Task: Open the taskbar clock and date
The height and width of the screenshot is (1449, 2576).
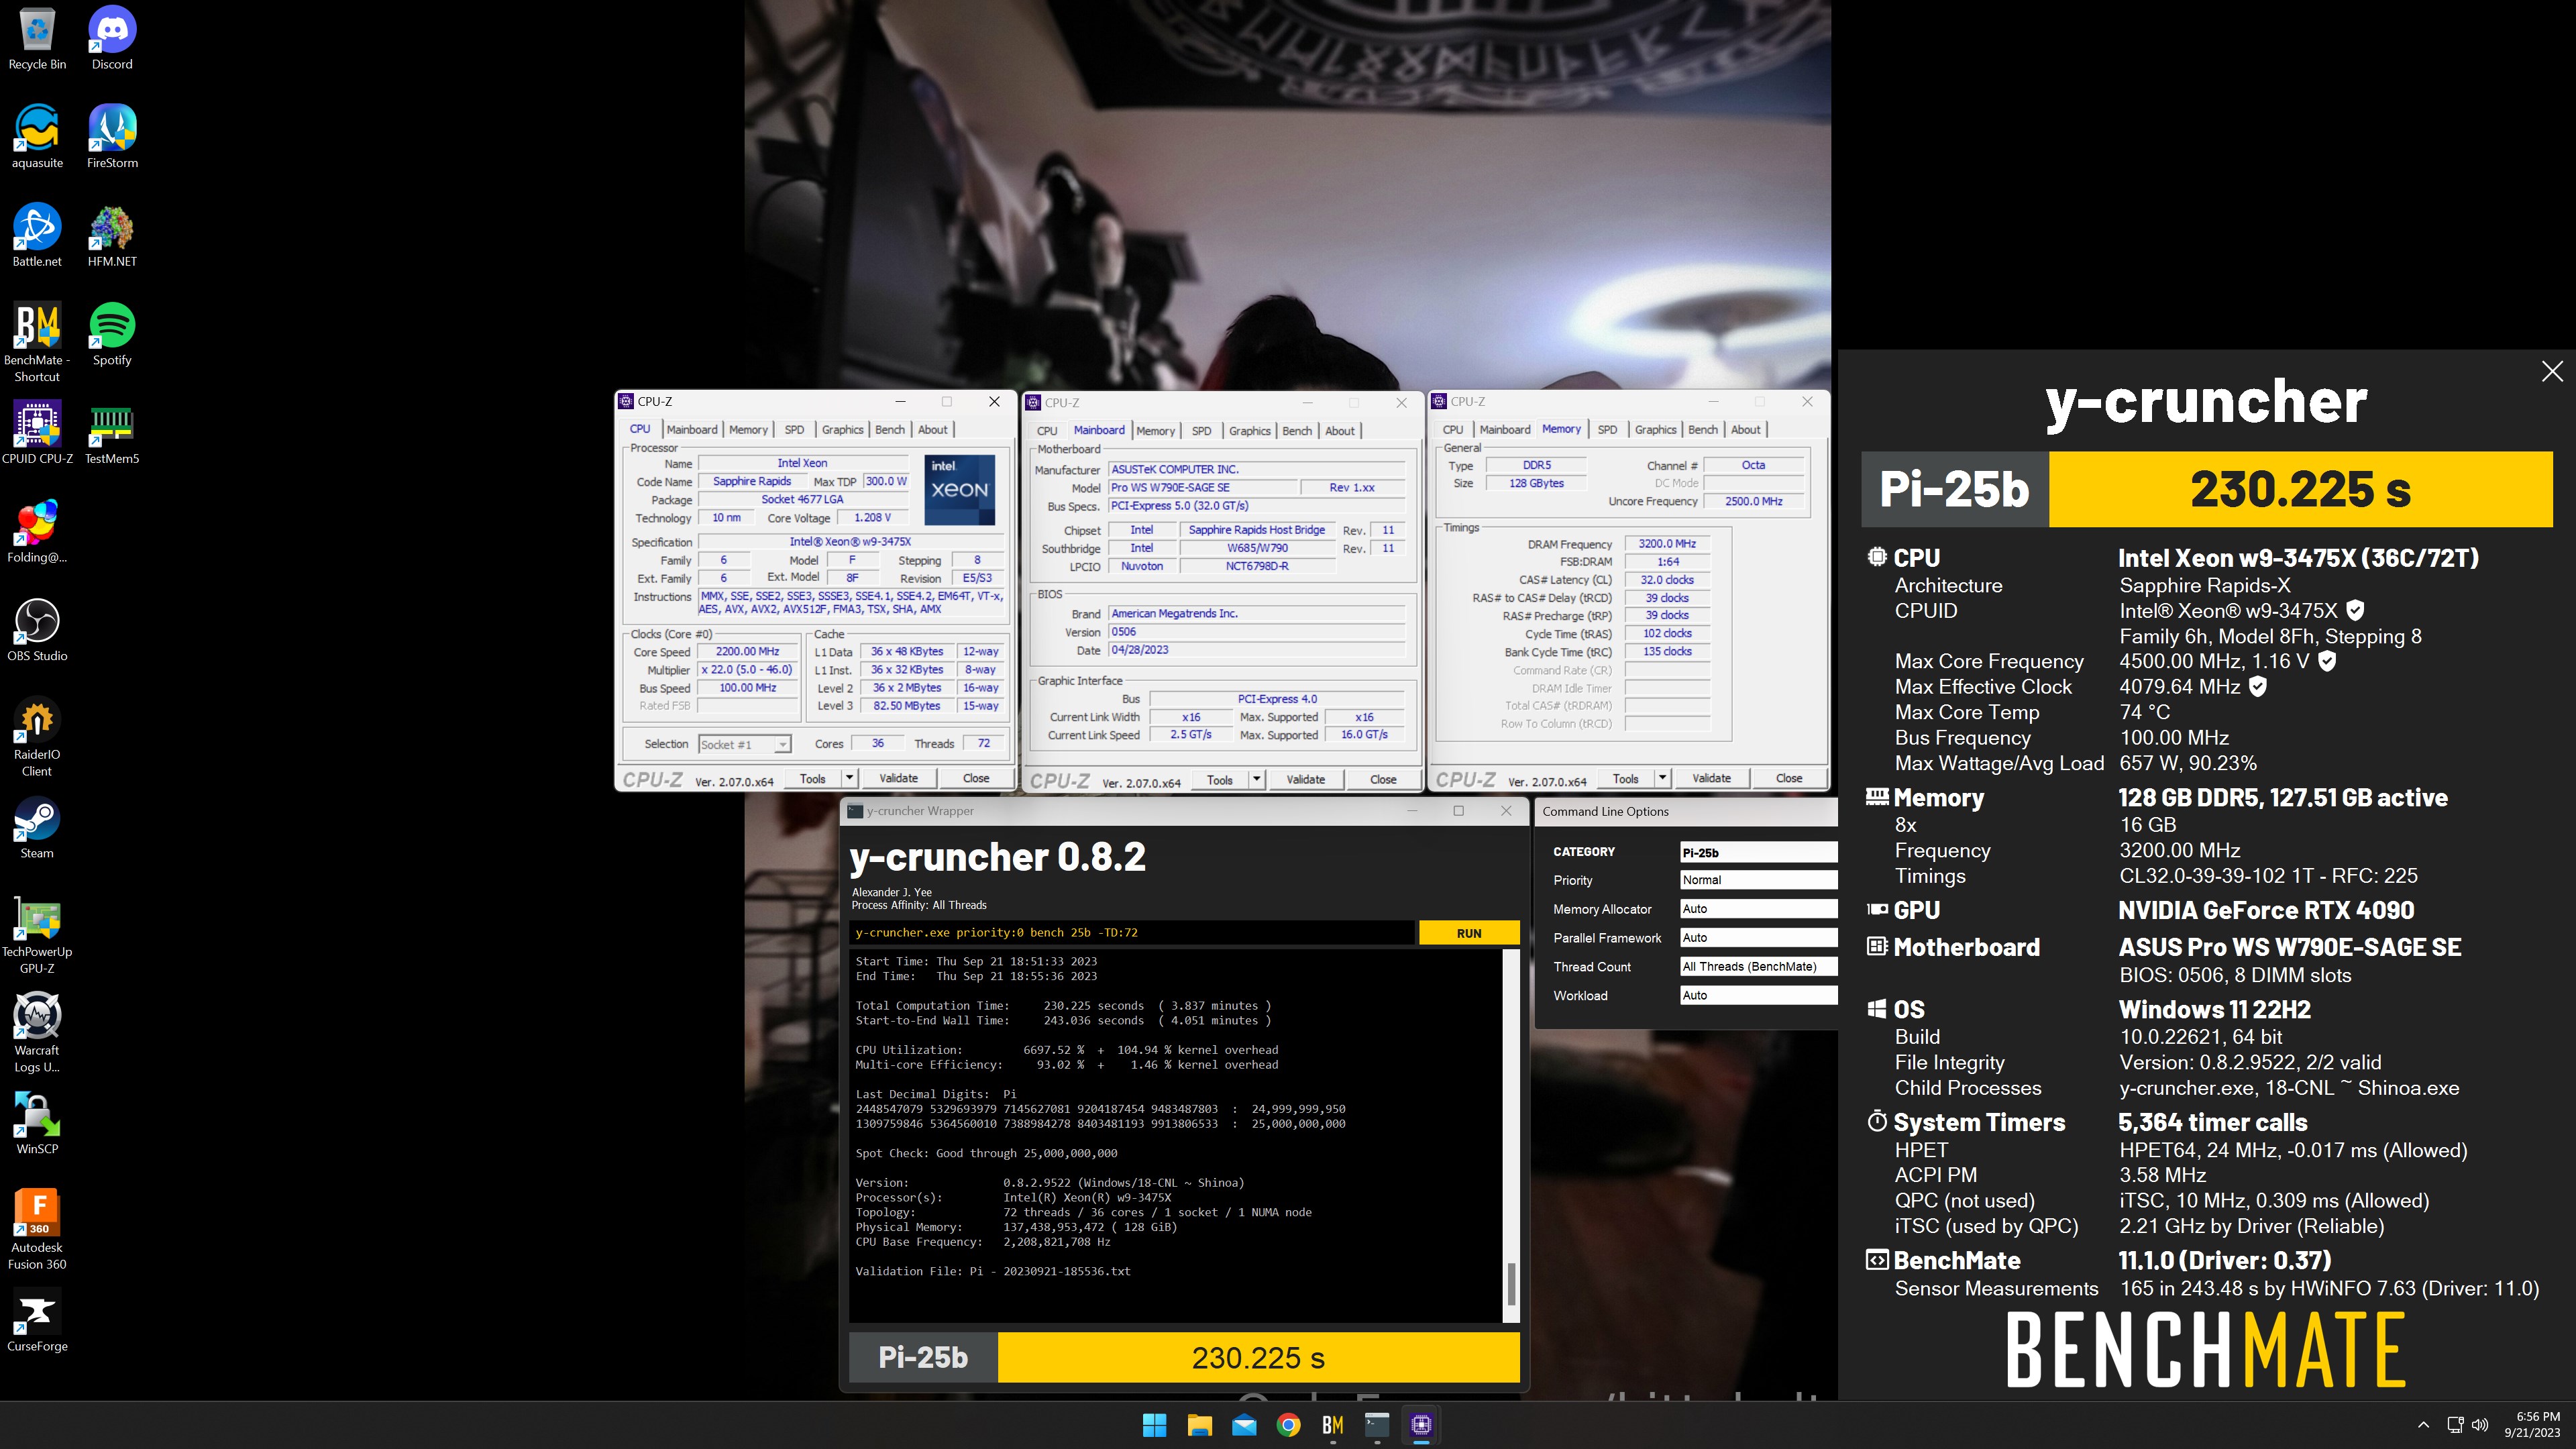Action: (2531, 1424)
